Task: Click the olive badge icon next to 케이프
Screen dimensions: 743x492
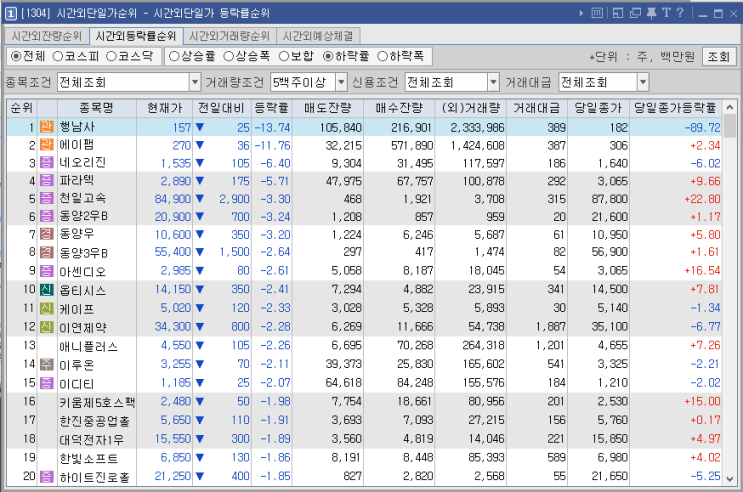Action: coord(46,308)
